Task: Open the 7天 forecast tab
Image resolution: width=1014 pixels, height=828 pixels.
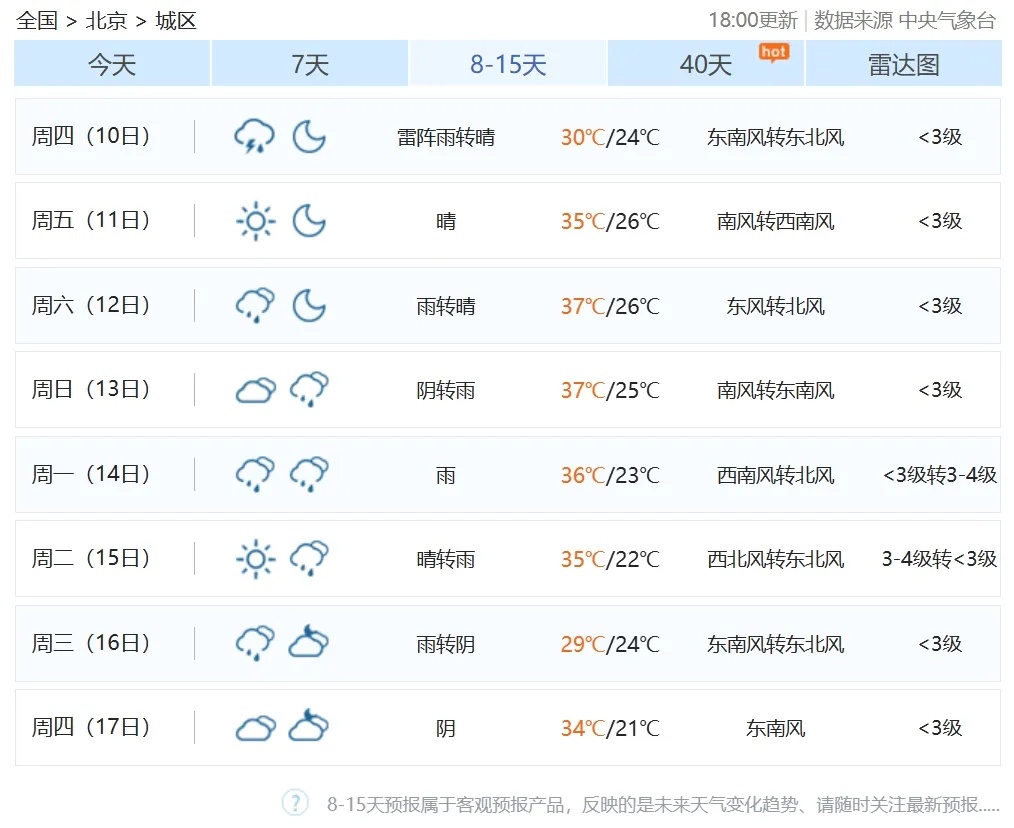Action: pyautogui.click(x=309, y=63)
